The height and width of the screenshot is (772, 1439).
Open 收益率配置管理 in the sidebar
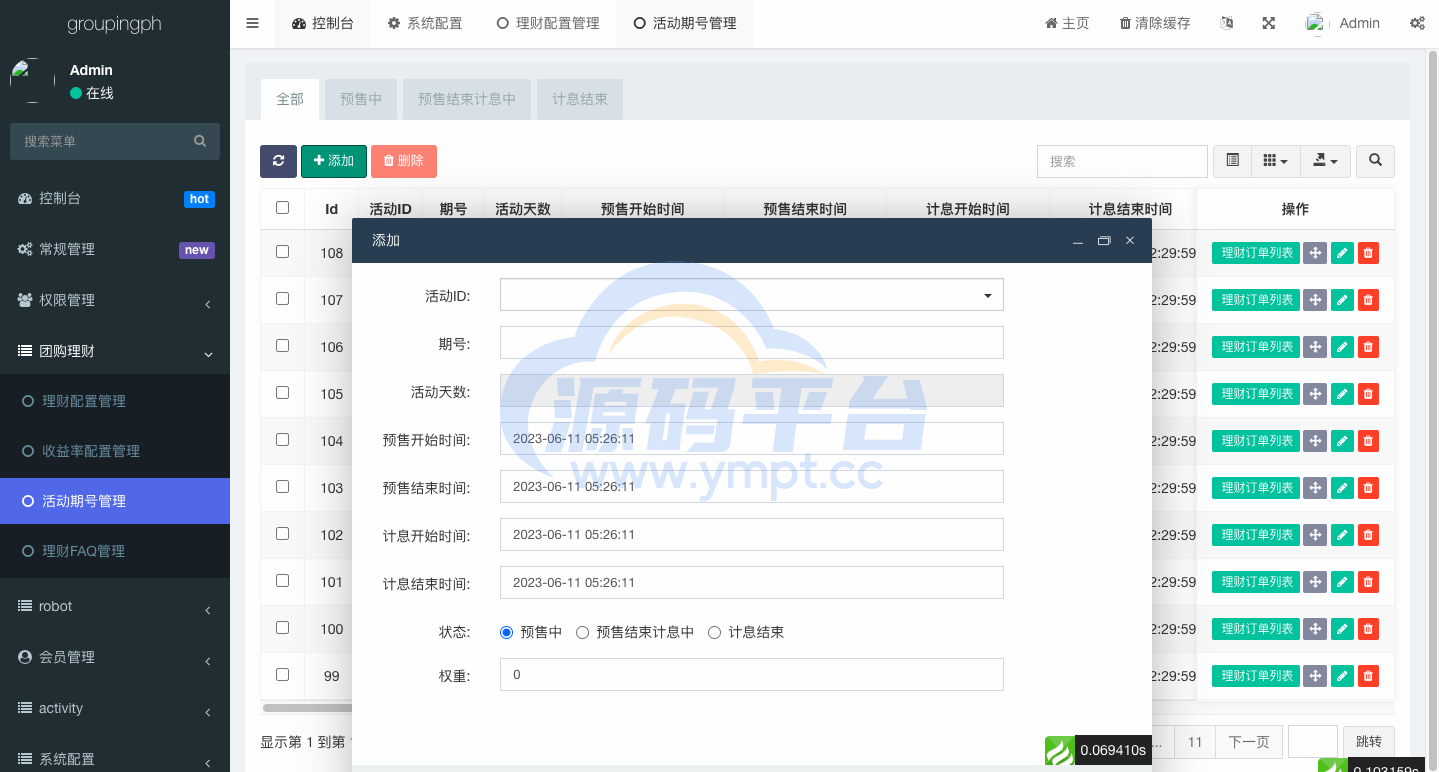pyautogui.click(x=115, y=451)
